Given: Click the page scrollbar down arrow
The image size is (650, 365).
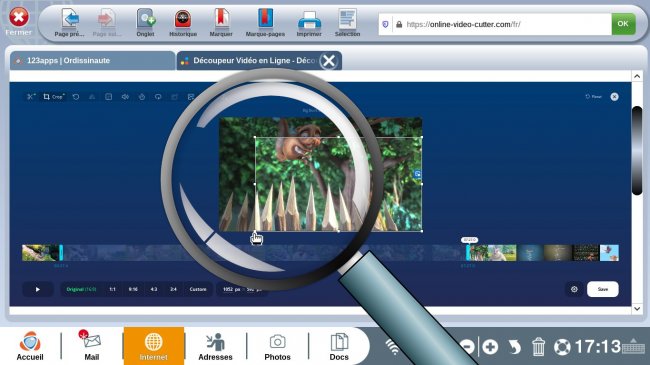Looking at the screenshot, I should pyautogui.click(x=637, y=309).
